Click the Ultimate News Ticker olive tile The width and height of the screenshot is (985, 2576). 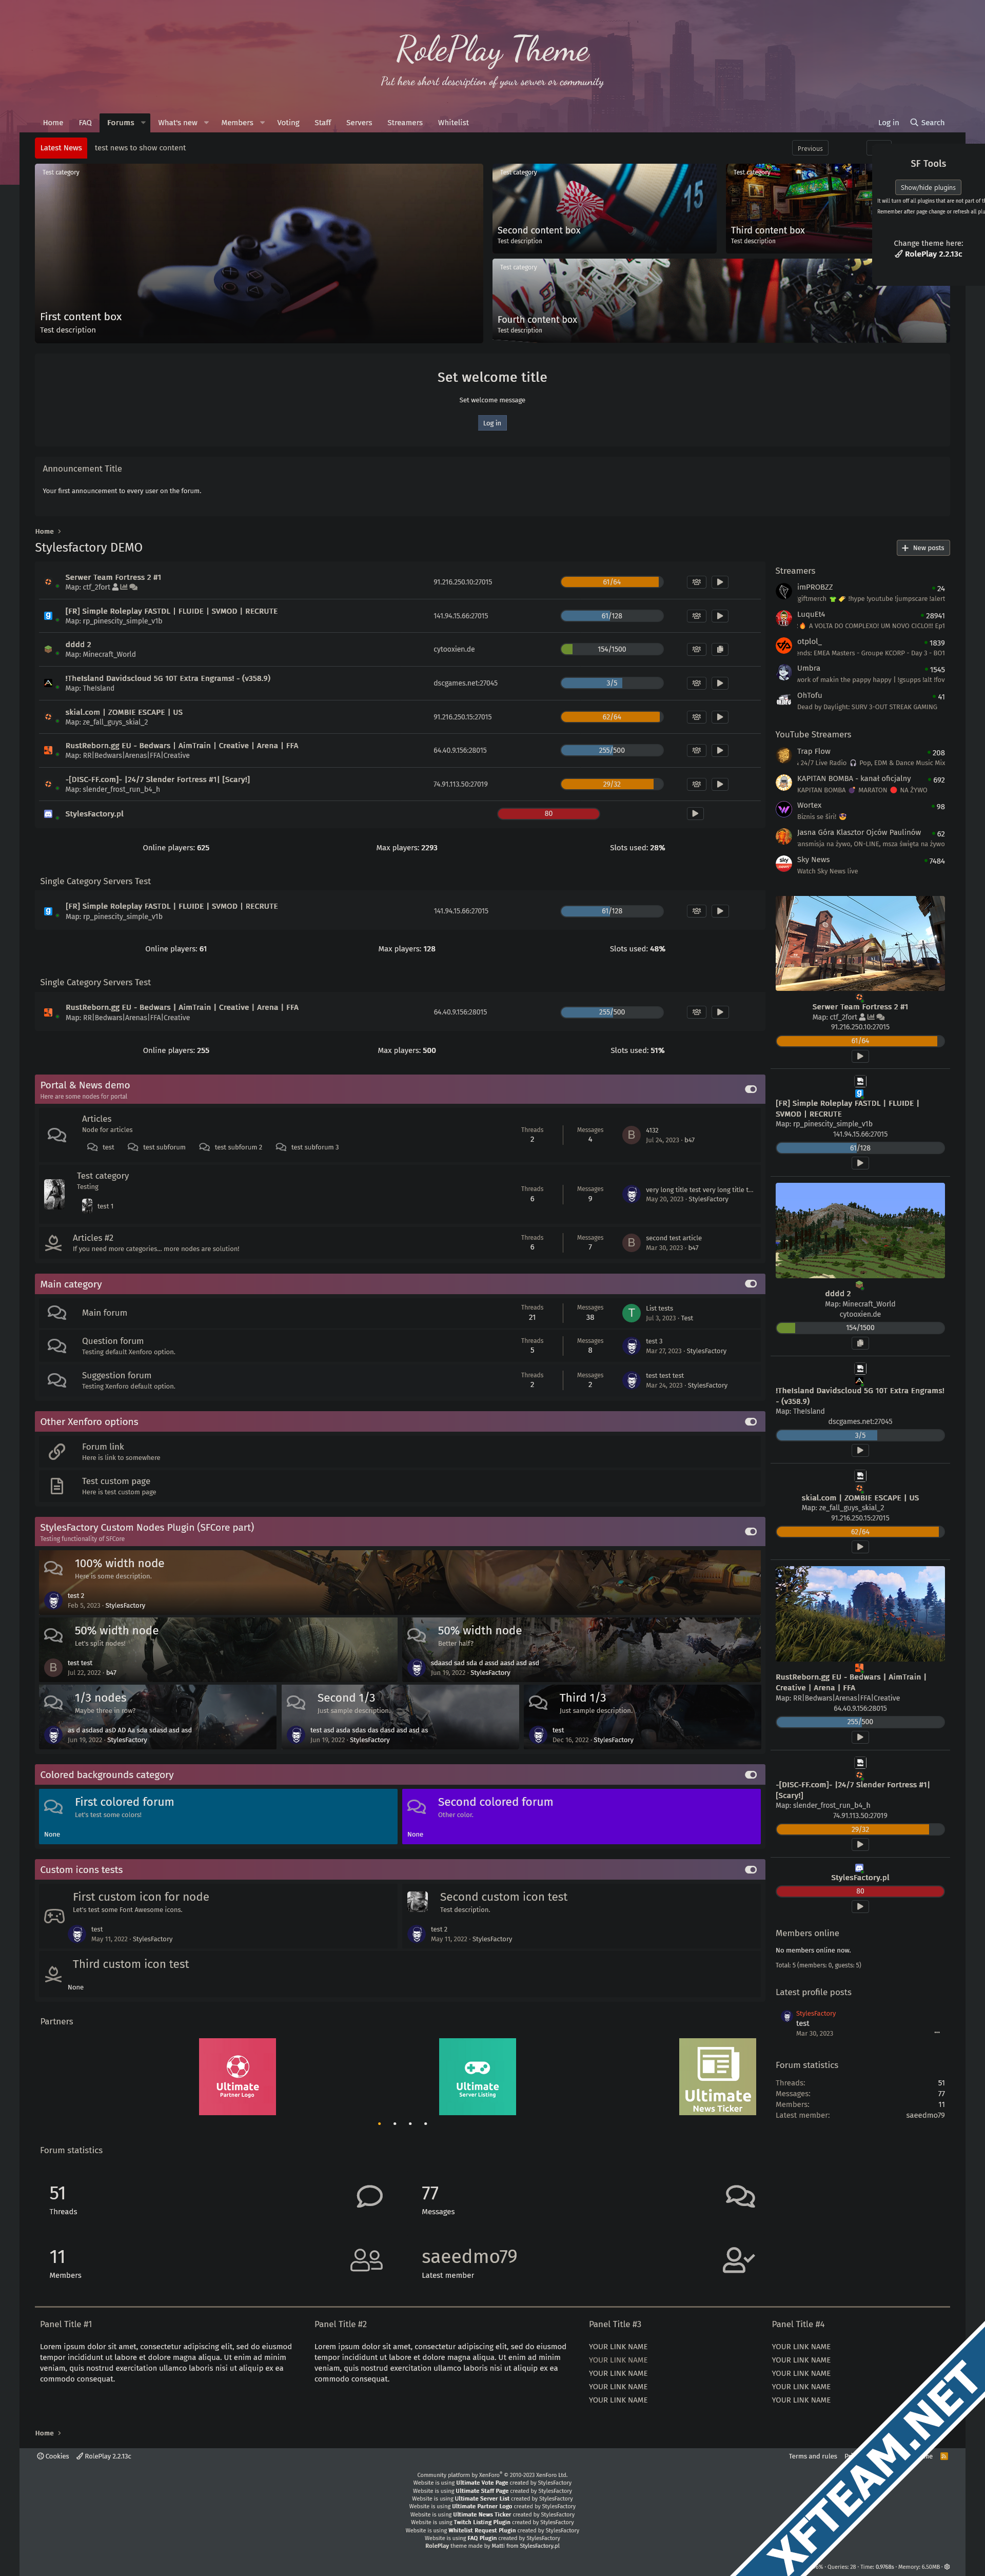pyautogui.click(x=717, y=2076)
